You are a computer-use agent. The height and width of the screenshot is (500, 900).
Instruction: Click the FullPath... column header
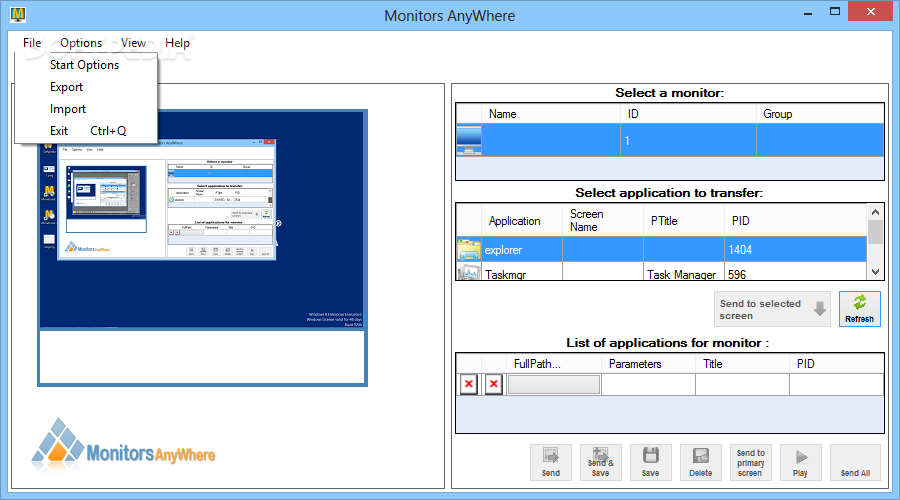(553, 364)
